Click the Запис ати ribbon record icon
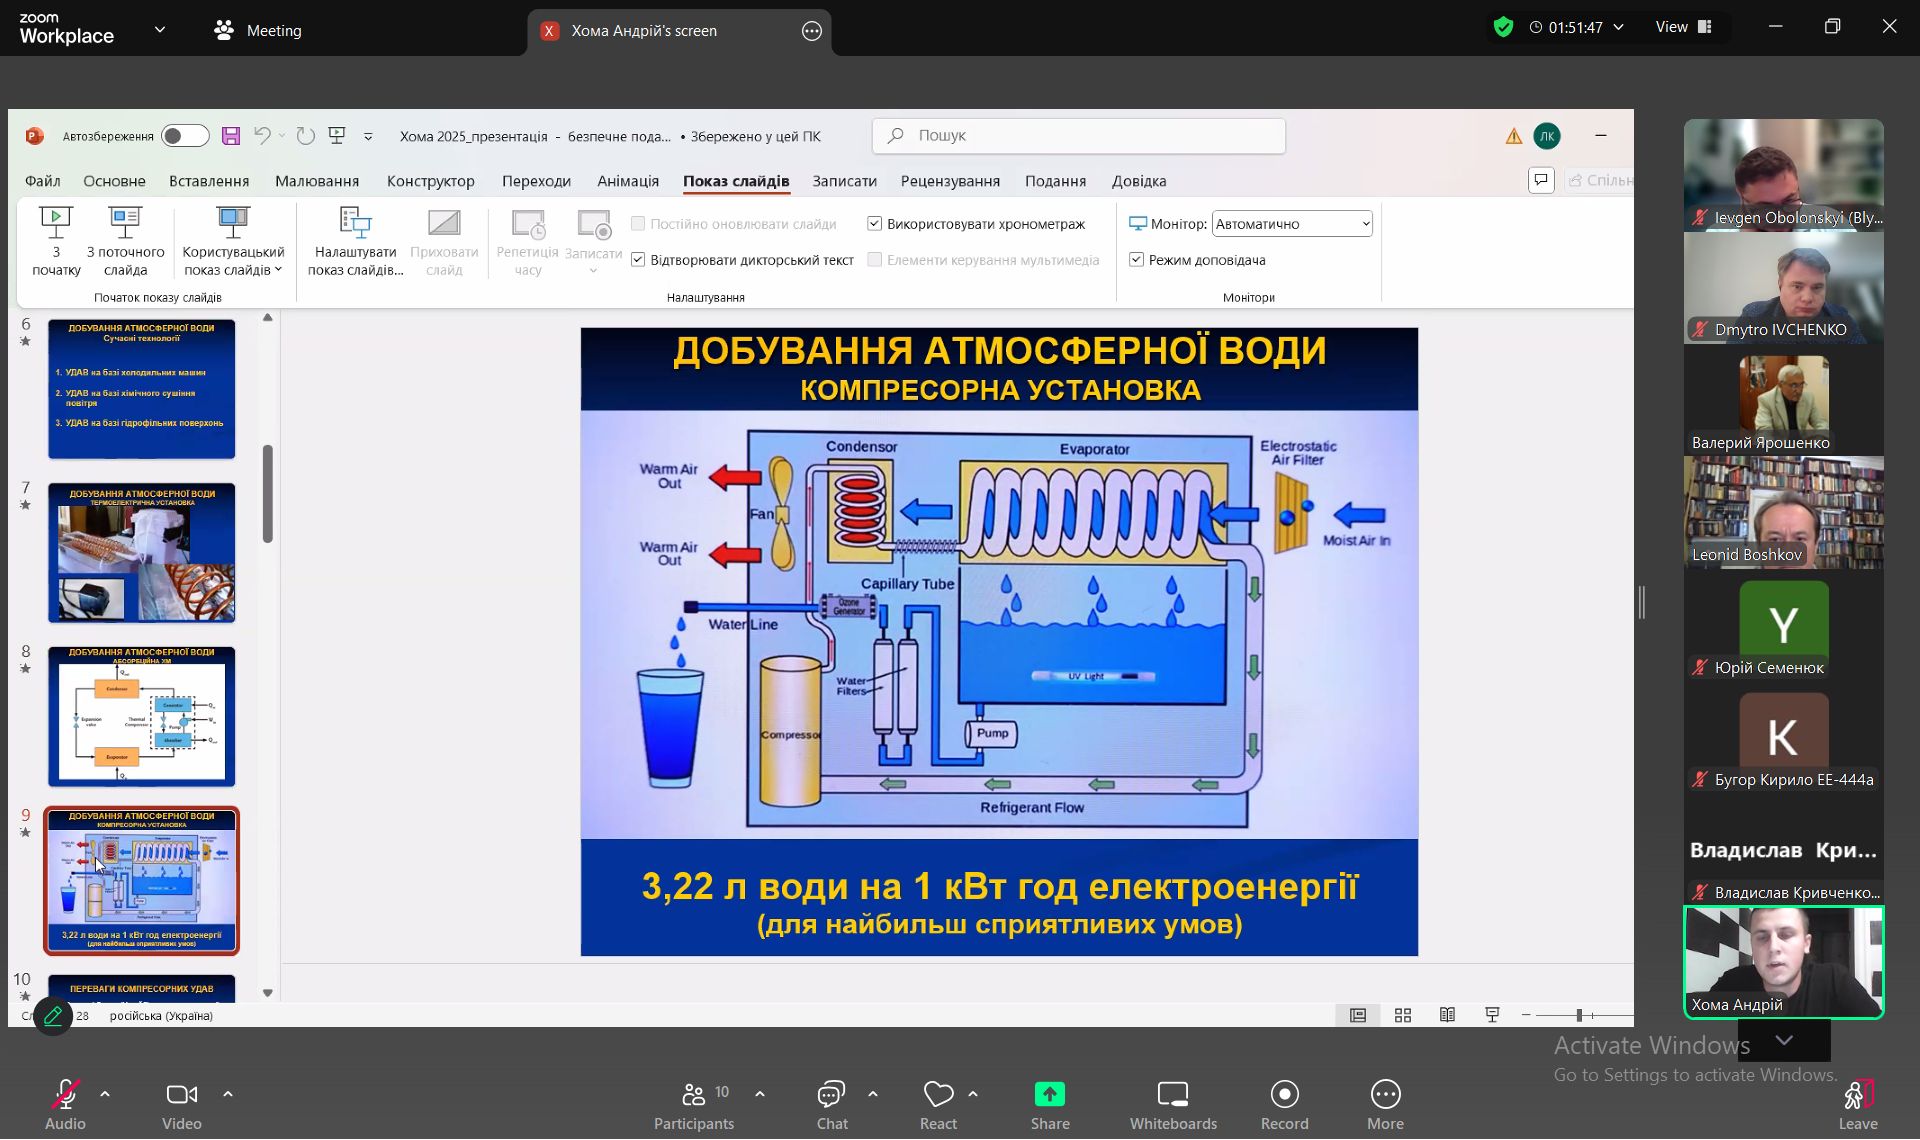The image size is (1920, 1140). [594, 224]
